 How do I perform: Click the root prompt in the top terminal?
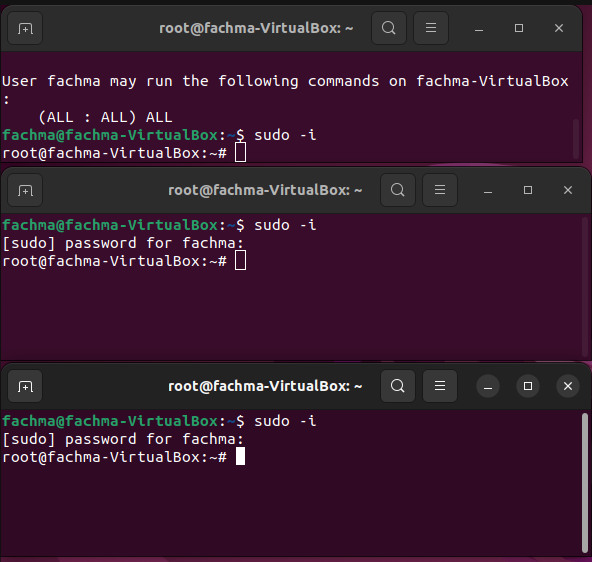click(114, 153)
